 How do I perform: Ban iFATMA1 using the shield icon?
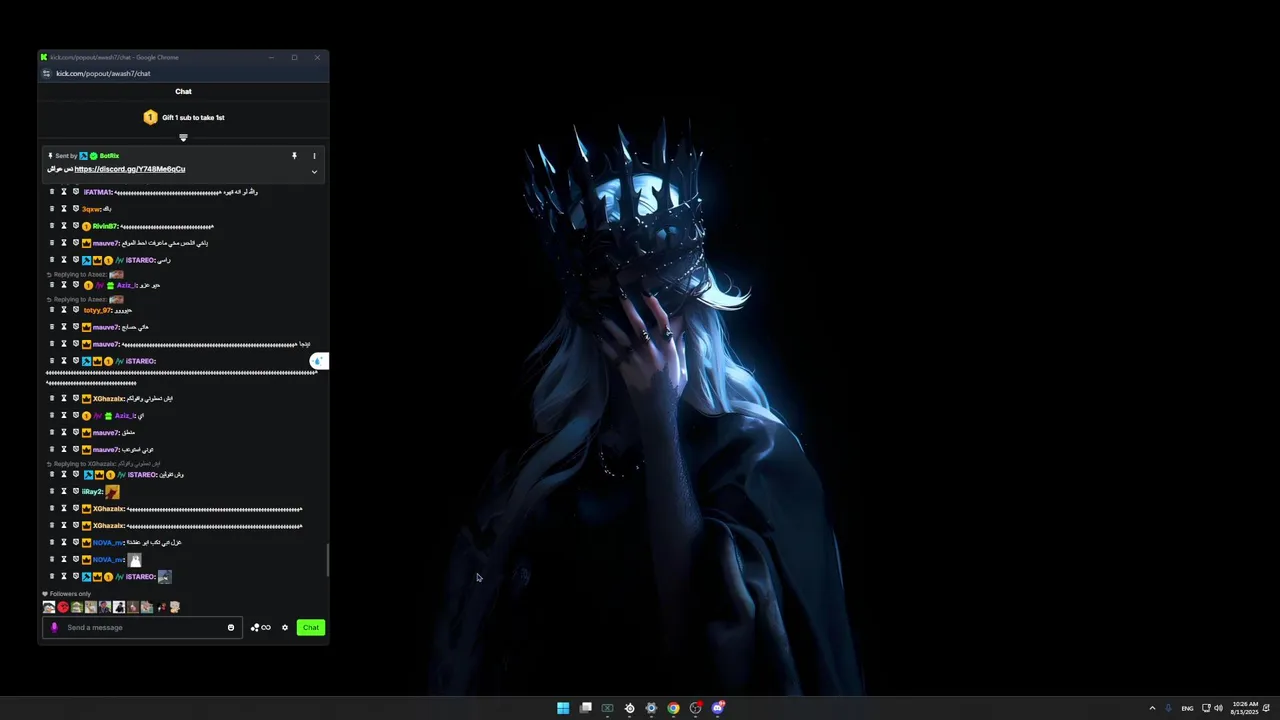[76, 192]
